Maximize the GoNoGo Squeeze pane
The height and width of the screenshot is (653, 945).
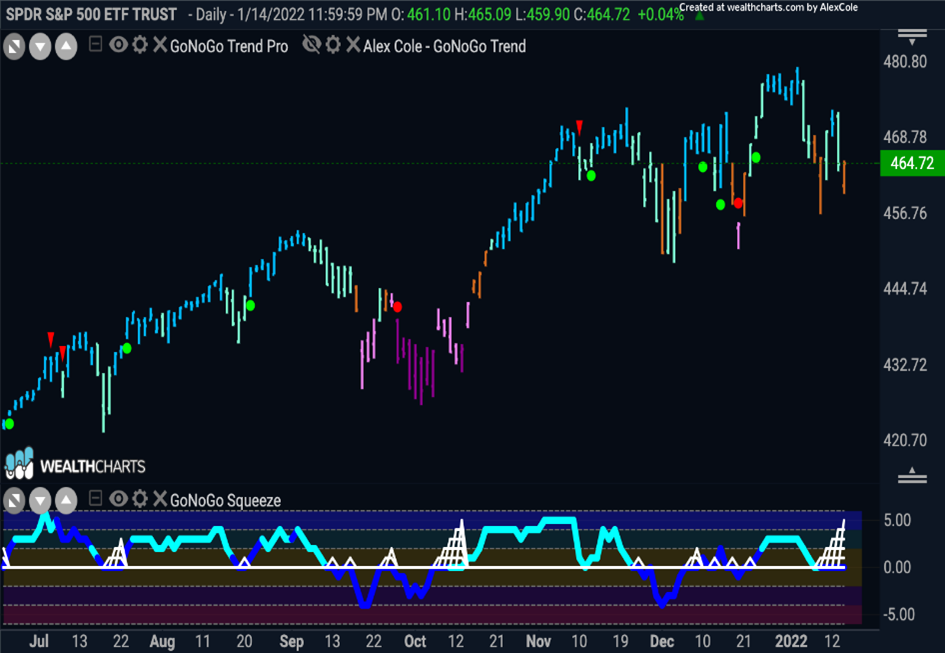[x=14, y=500]
